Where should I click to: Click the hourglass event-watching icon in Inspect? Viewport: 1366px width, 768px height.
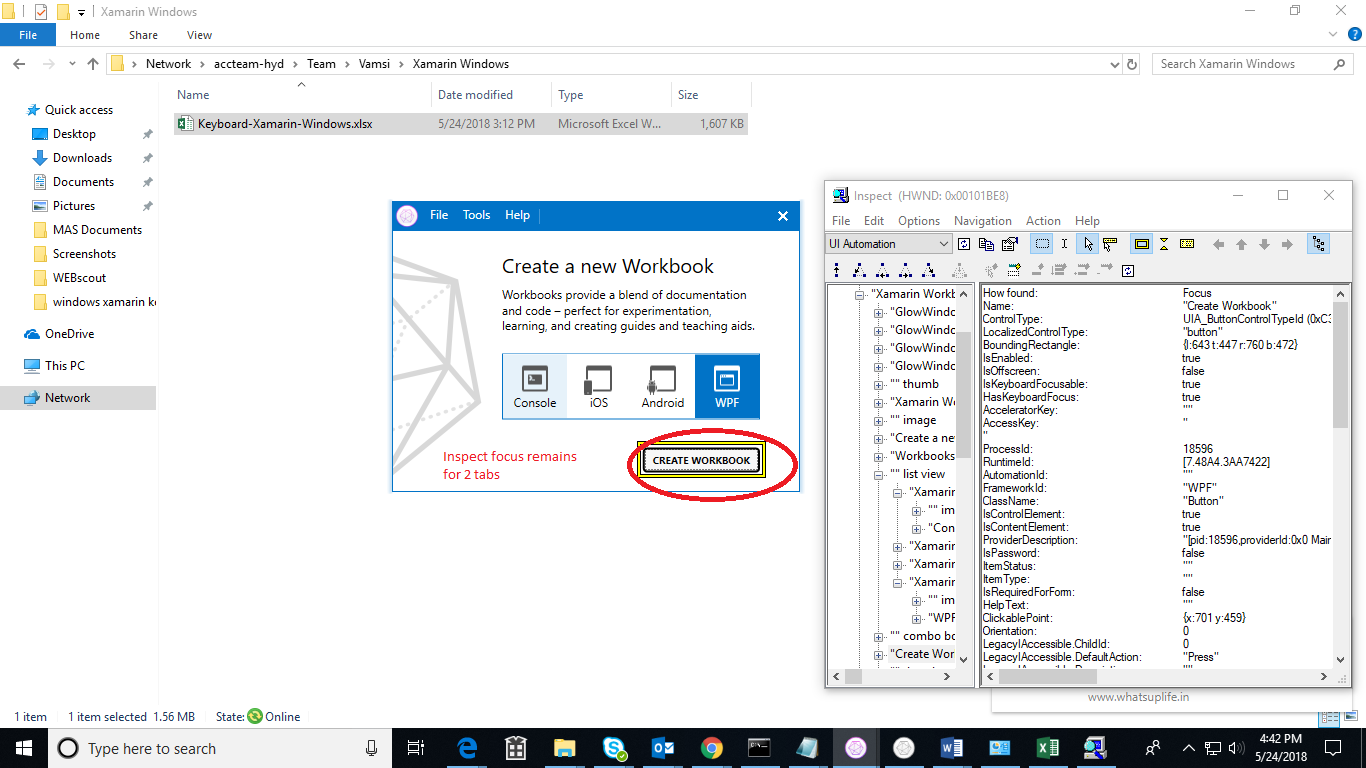click(1164, 243)
